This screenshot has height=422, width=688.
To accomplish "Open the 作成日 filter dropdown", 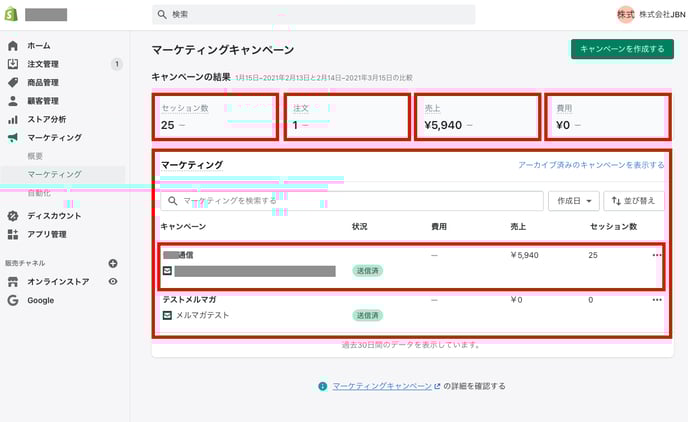I will coord(574,201).
